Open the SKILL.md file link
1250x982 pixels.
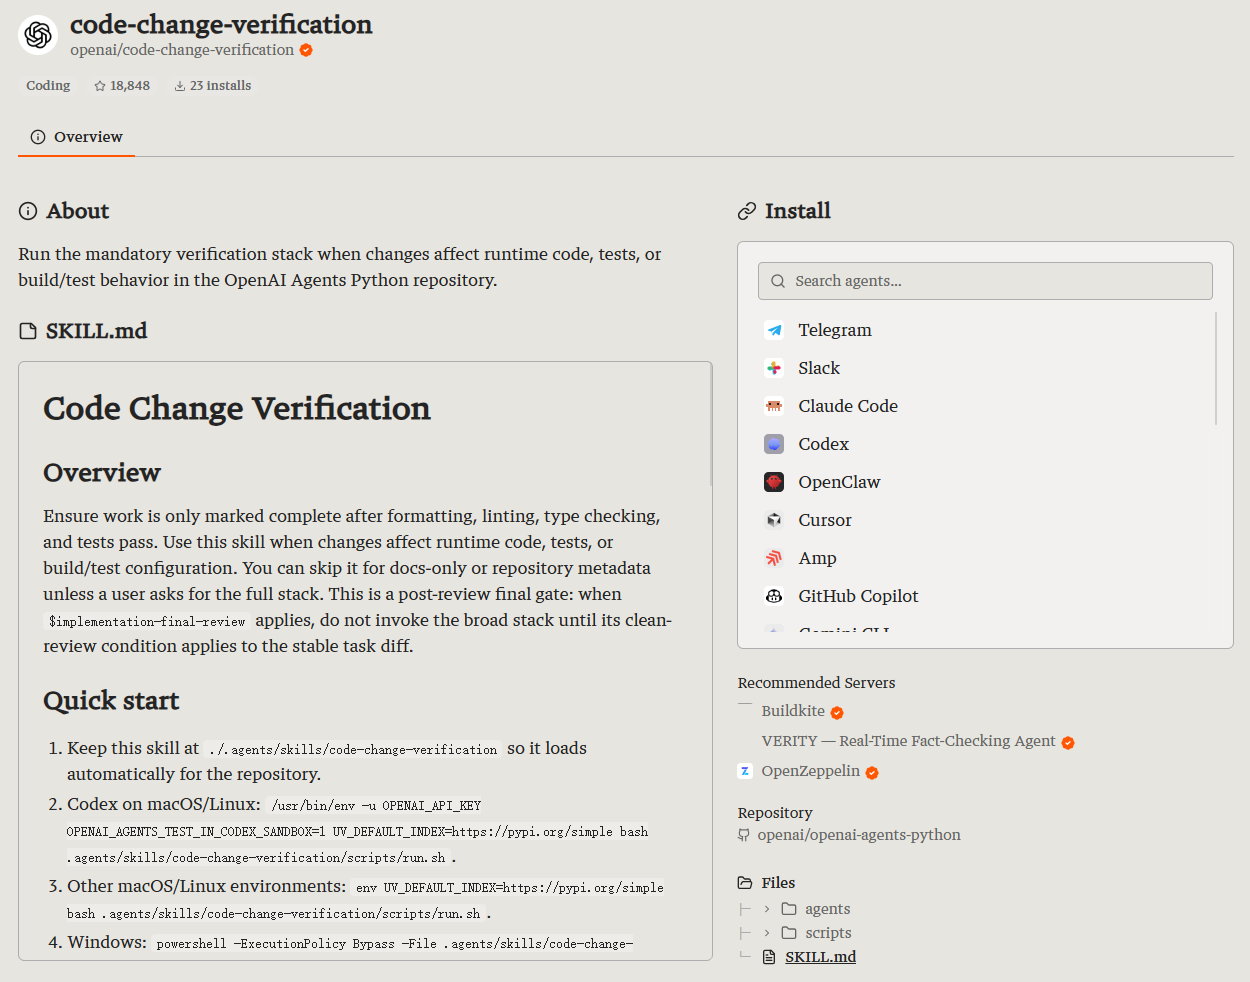coord(820,957)
